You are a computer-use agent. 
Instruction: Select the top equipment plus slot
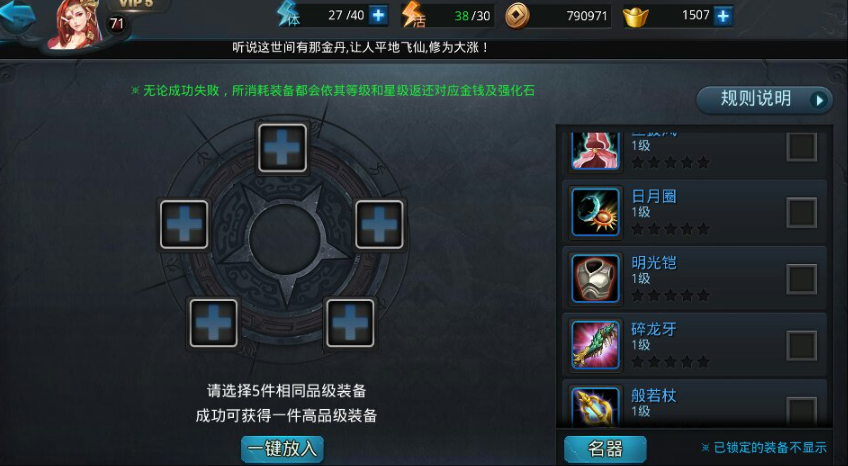click(x=282, y=148)
